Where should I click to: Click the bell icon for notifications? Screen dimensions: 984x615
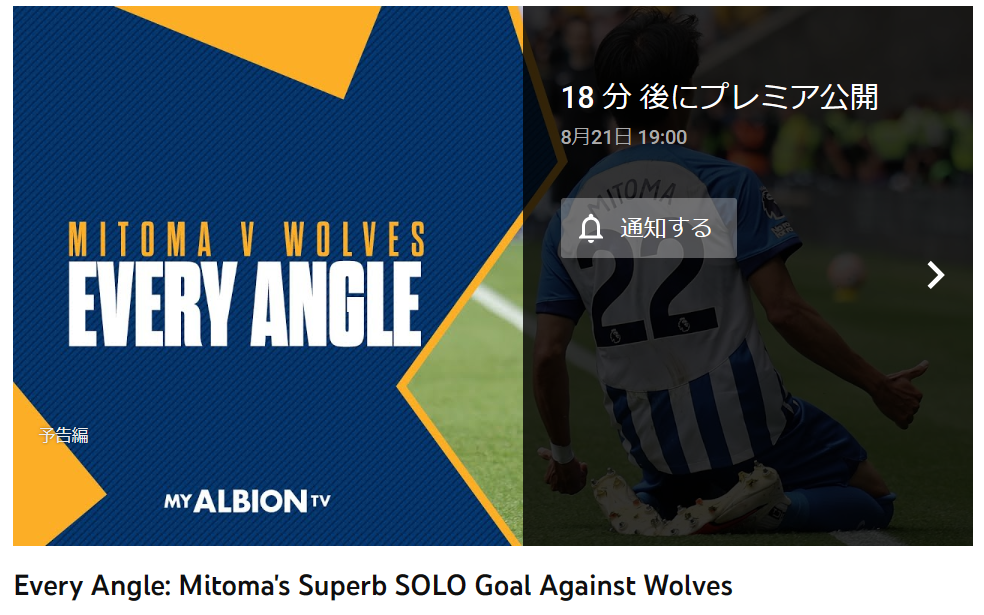click(591, 228)
